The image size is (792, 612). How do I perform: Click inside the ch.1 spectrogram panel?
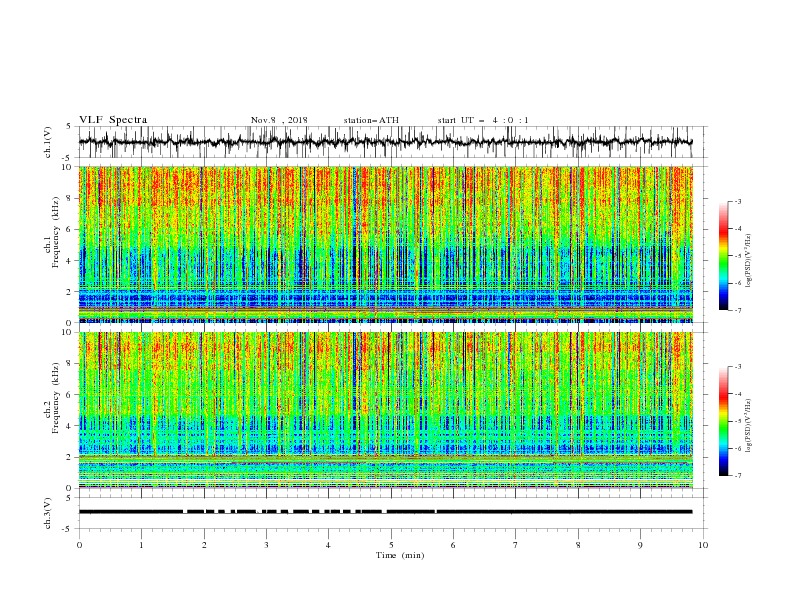click(385, 244)
